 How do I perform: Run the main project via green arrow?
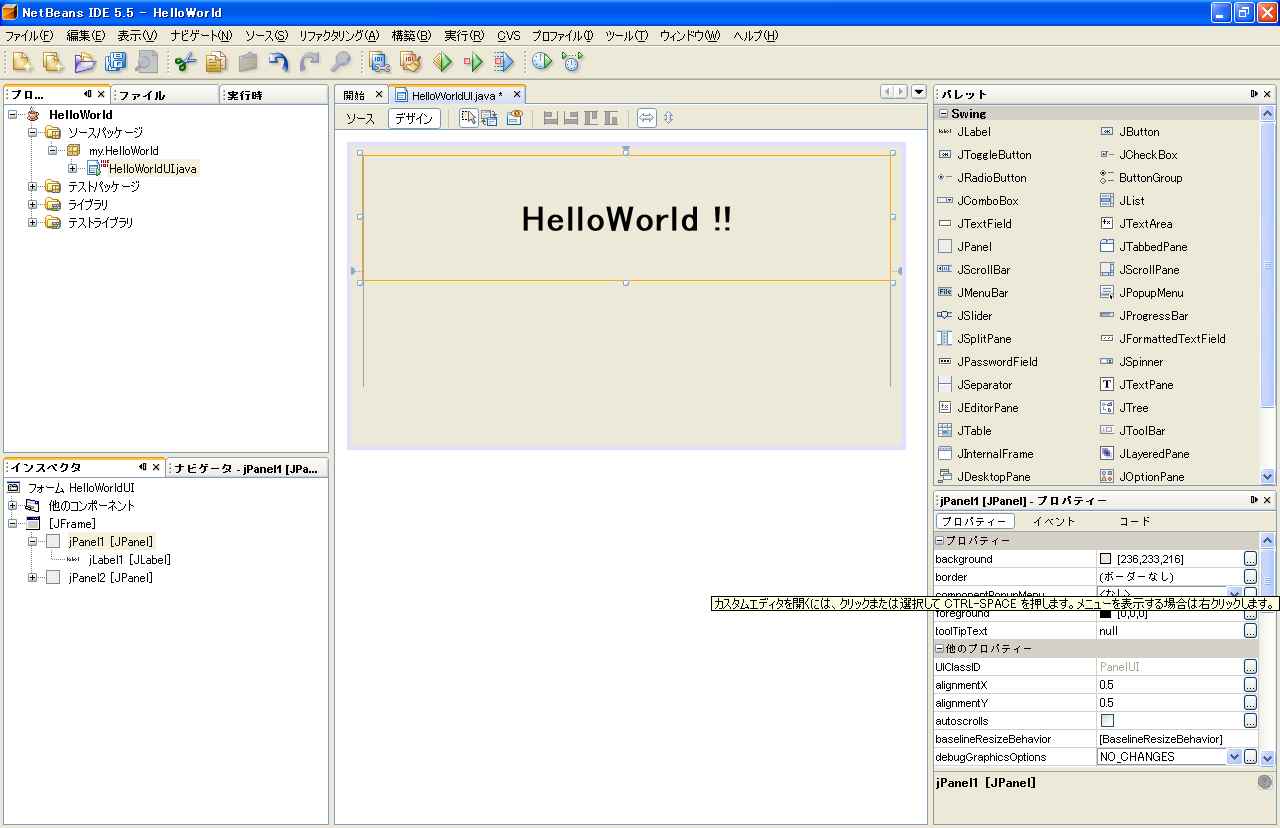[x=443, y=62]
